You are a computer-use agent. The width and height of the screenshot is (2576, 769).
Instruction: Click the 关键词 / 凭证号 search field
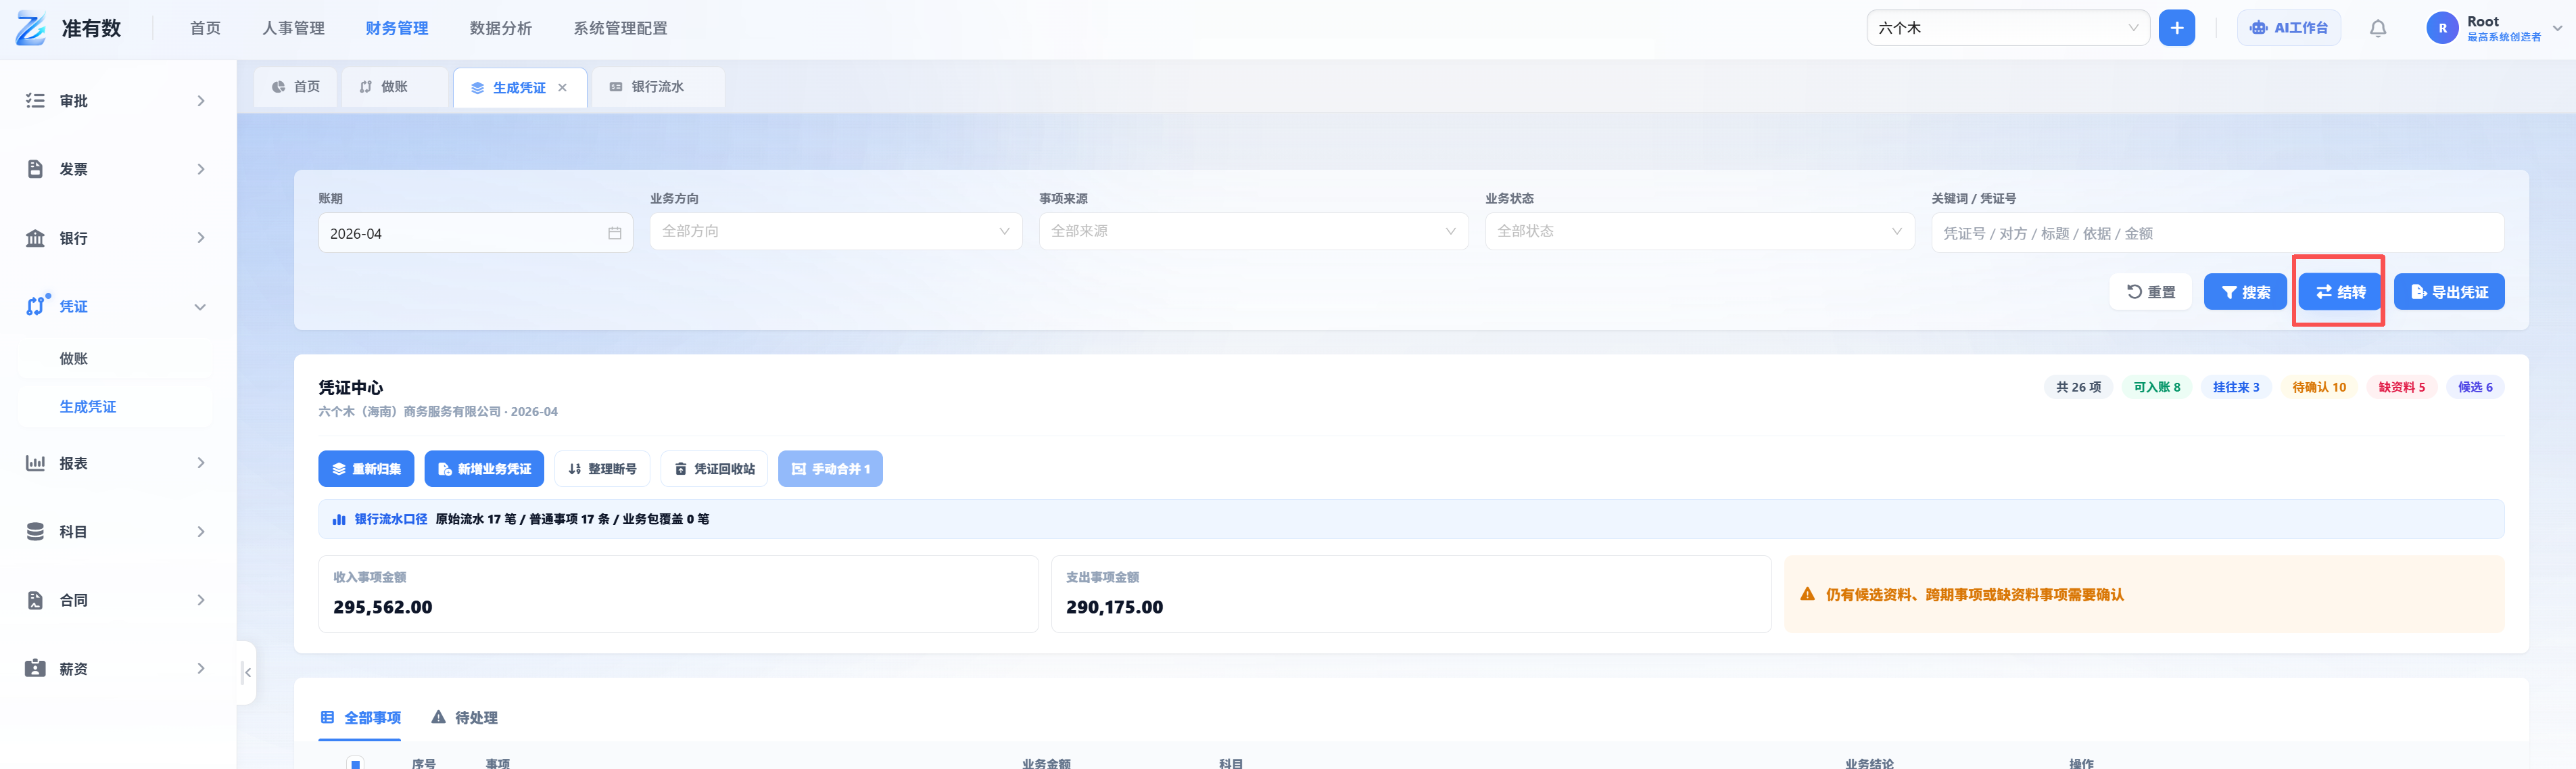click(x=2216, y=233)
